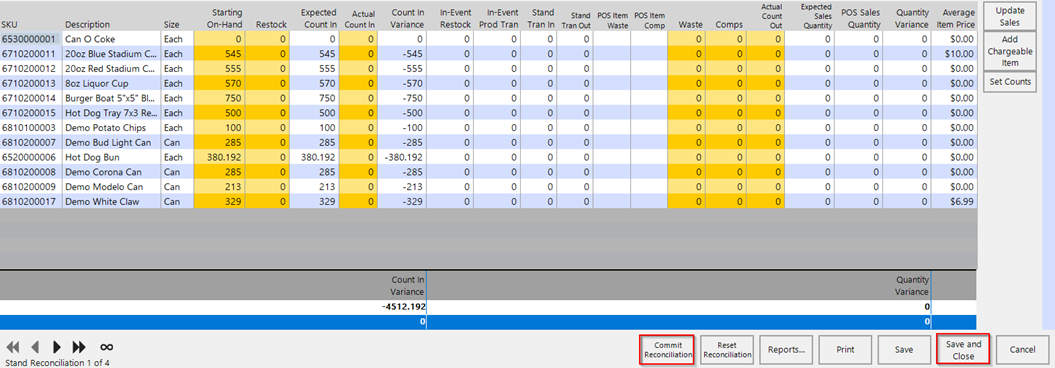Select the Demo Bud Light Can description
The image size is (1055, 368).
pyautogui.click(x=112, y=142)
